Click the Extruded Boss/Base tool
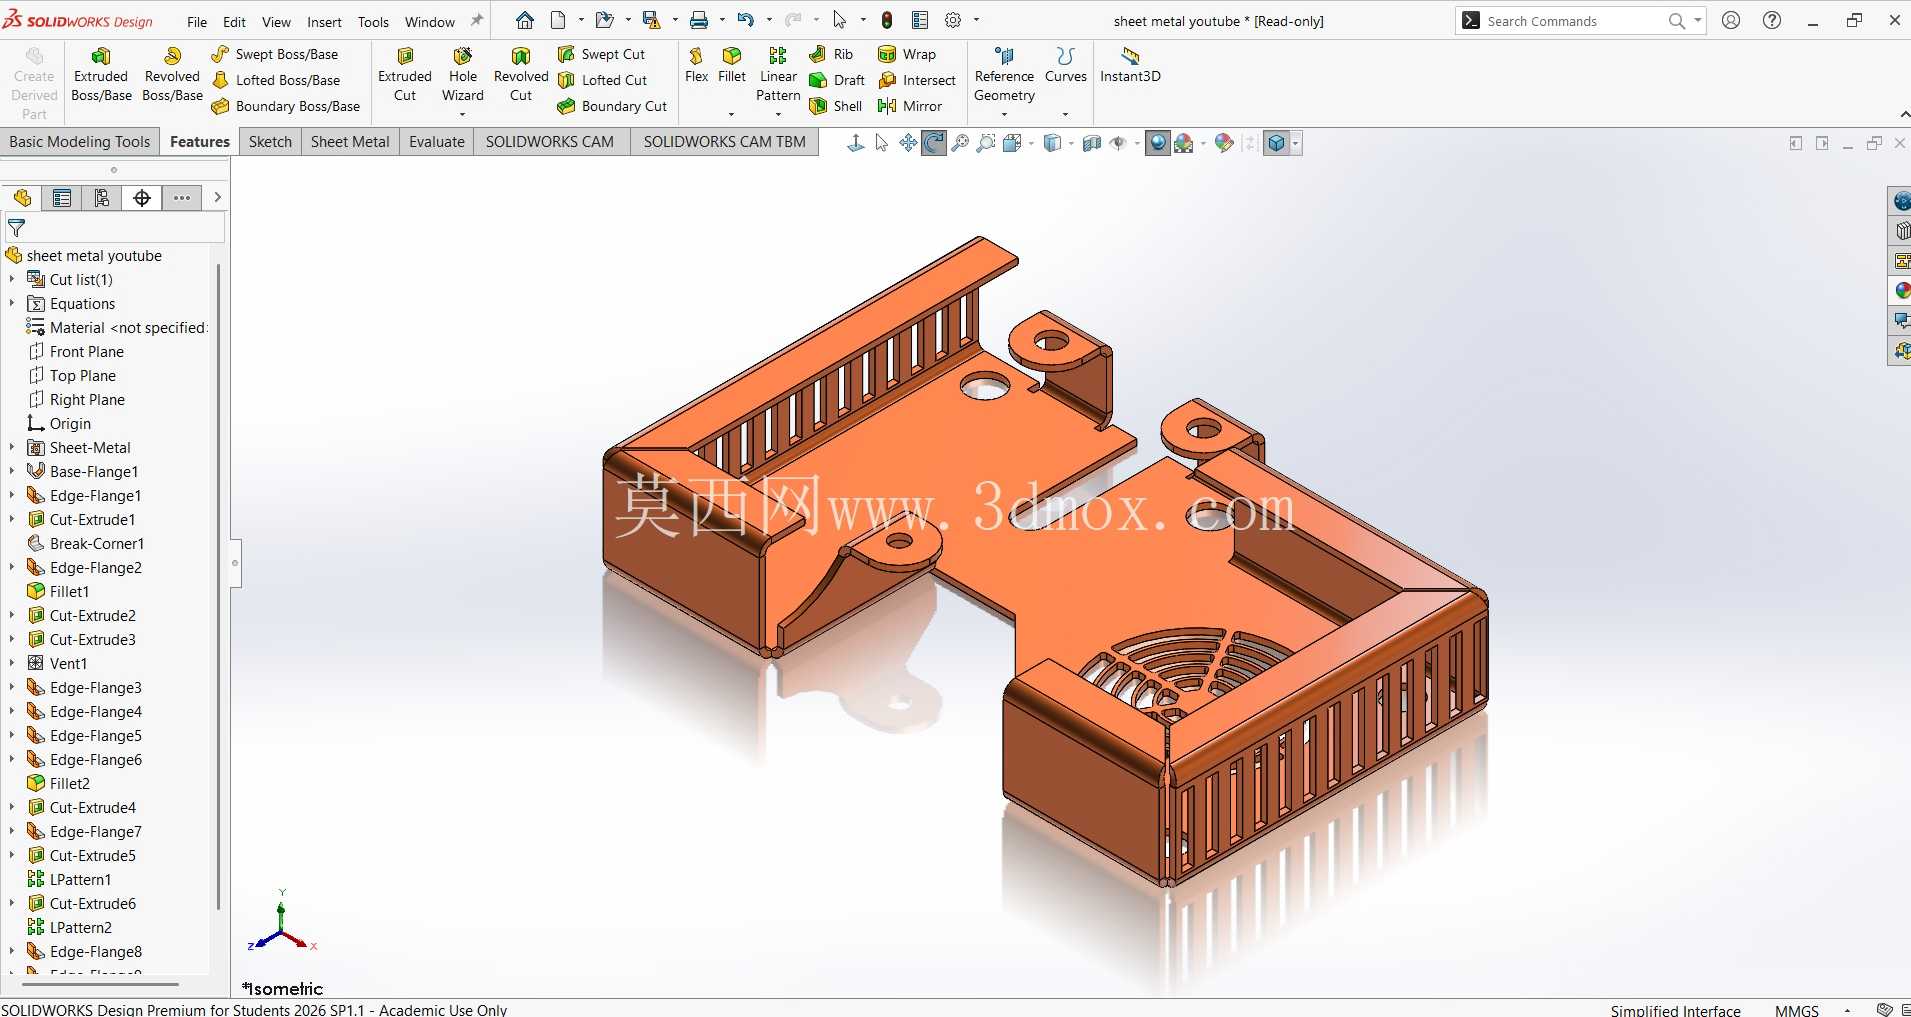The image size is (1911, 1017). 101,75
